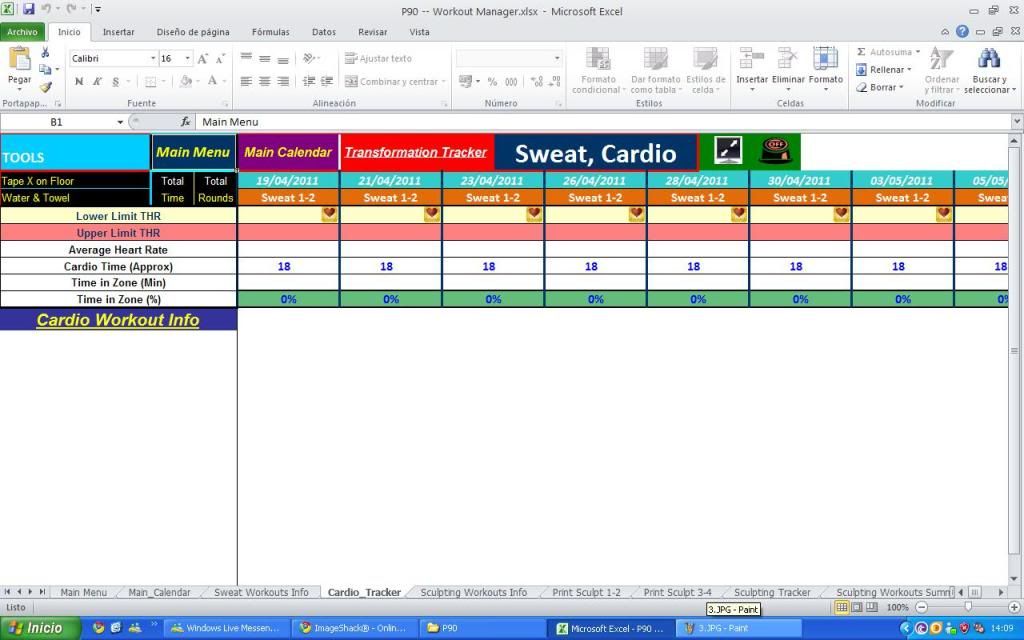Open Buscar y seleccionar binoculars
This screenshot has height=640, width=1024.
click(989, 71)
